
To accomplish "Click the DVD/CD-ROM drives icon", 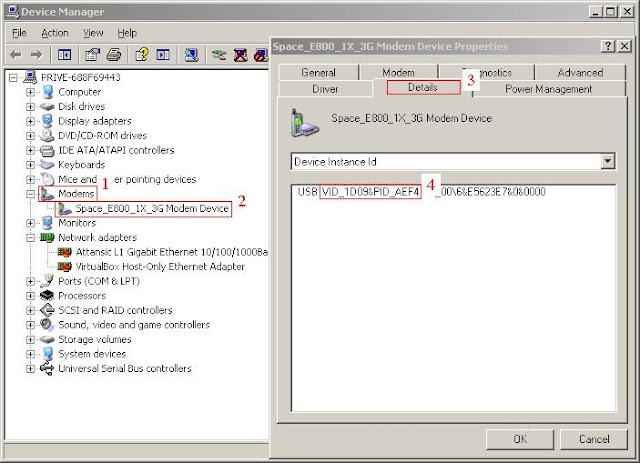I will coord(47,135).
